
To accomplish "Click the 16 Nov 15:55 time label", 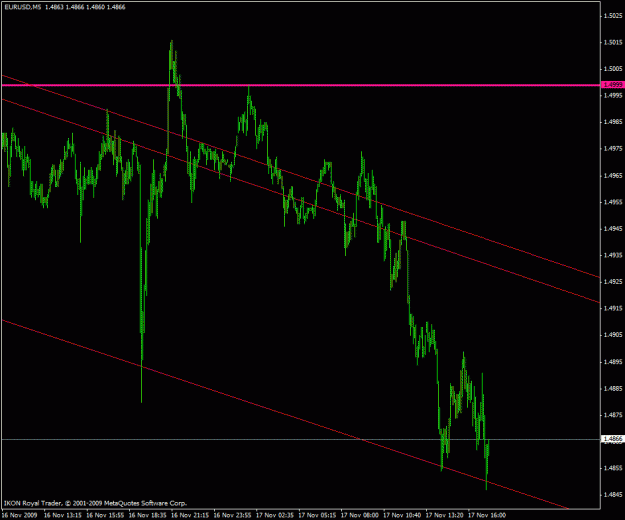I will [x=105, y=515].
